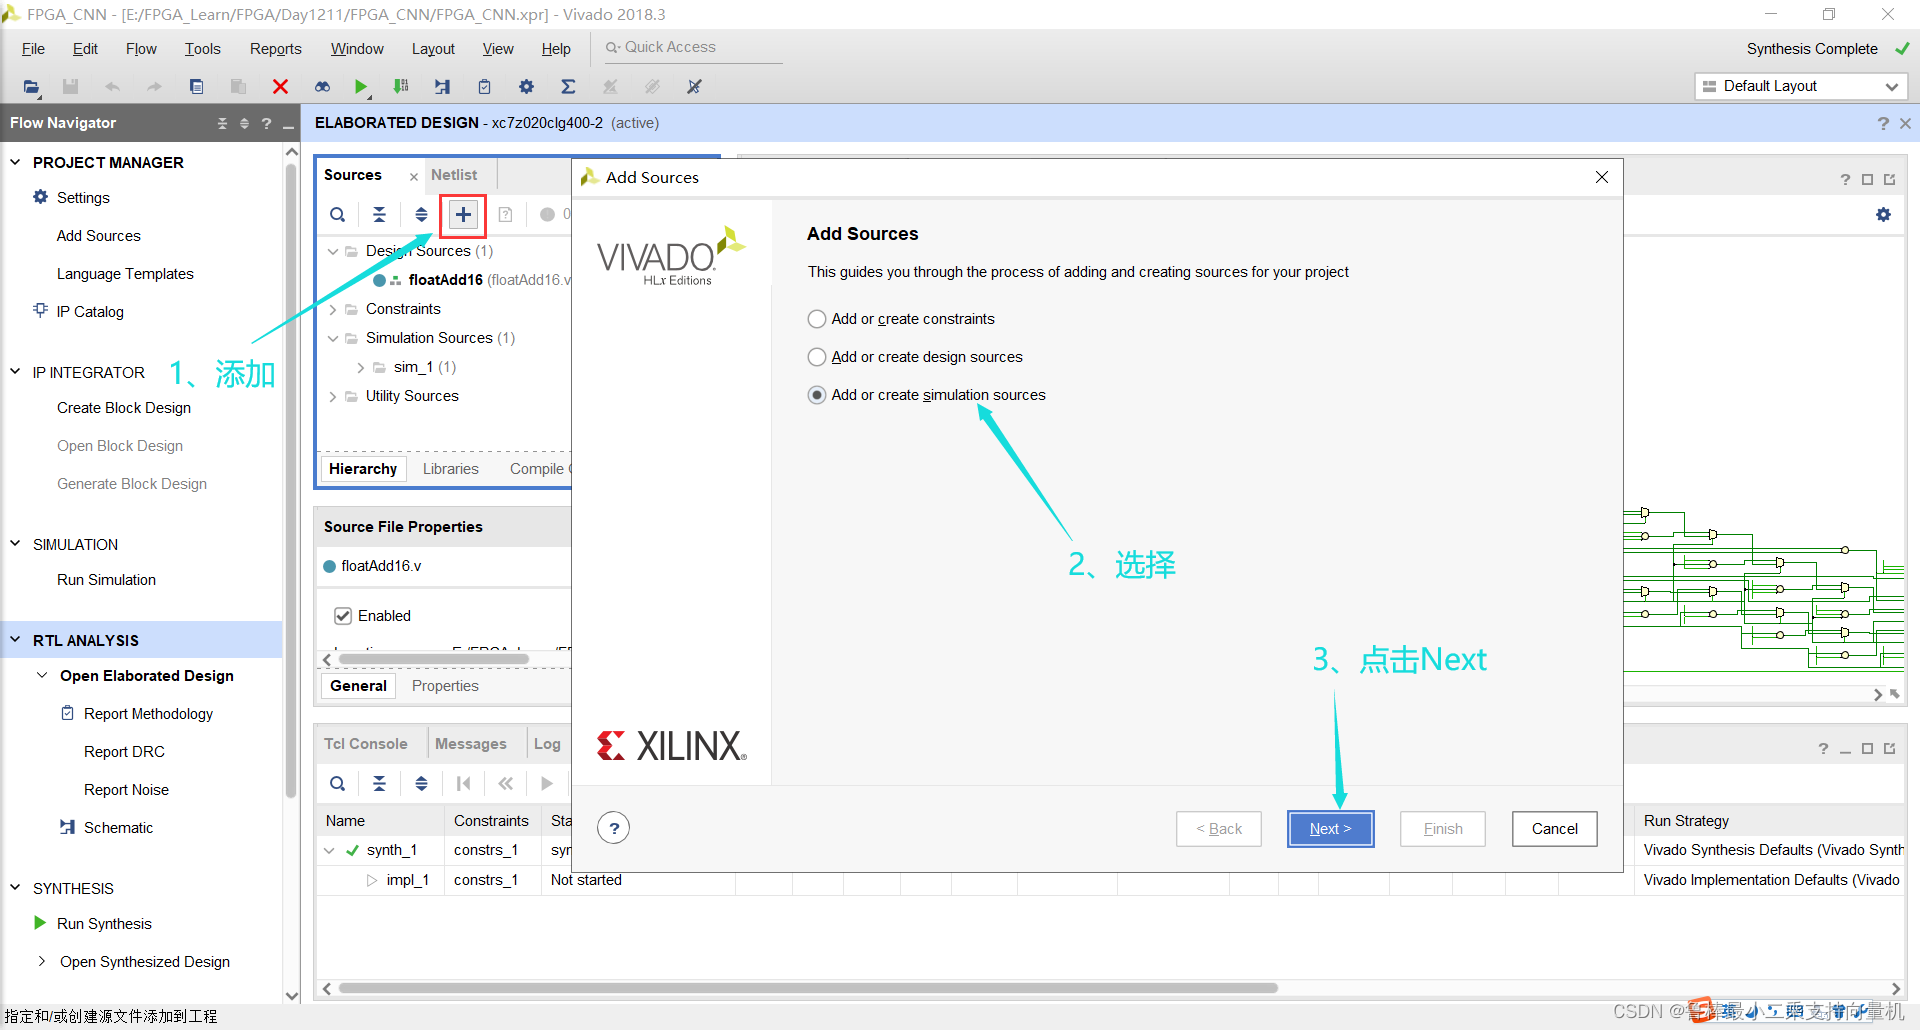Click the help question mark in Add Sources dialog
Screen dimensions: 1920x1030
[613, 828]
